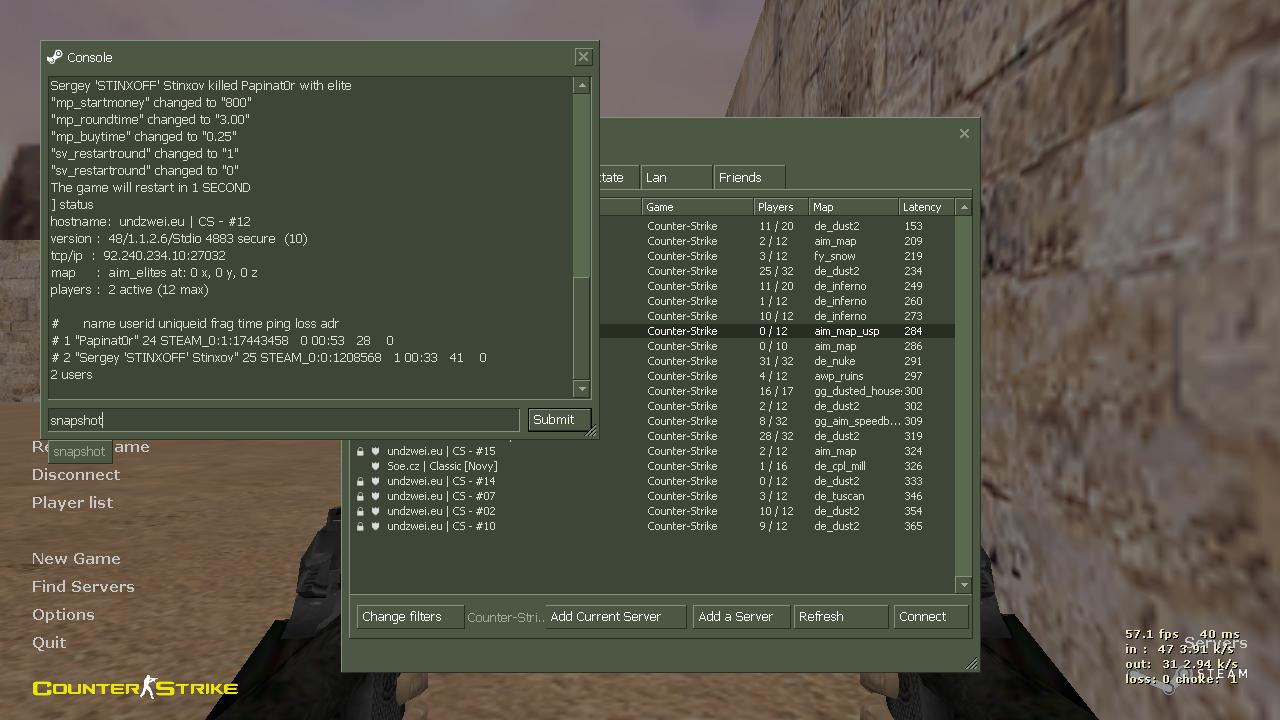Open the Lan tab in server browser

(x=676, y=177)
